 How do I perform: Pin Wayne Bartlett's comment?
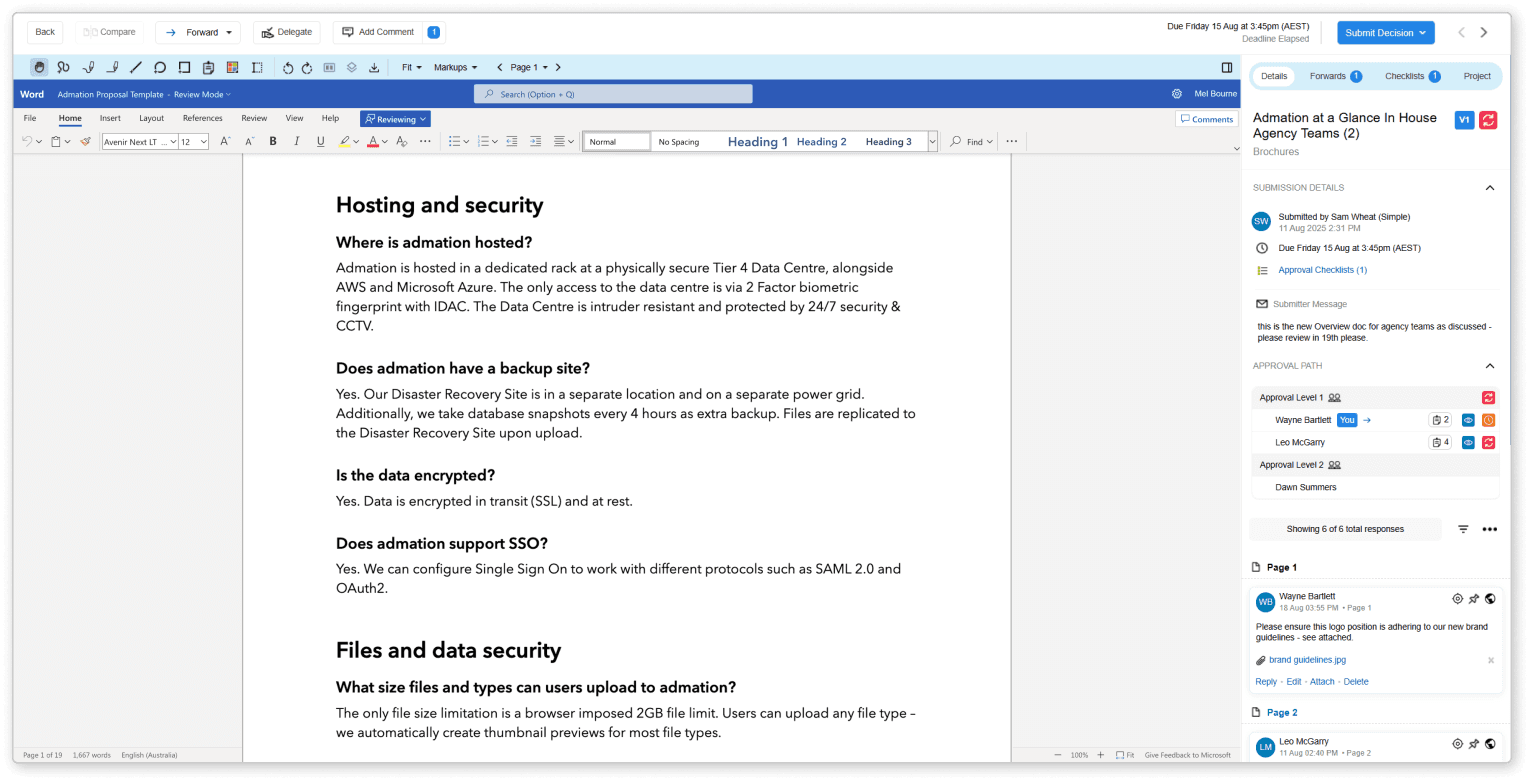pos(1473,599)
